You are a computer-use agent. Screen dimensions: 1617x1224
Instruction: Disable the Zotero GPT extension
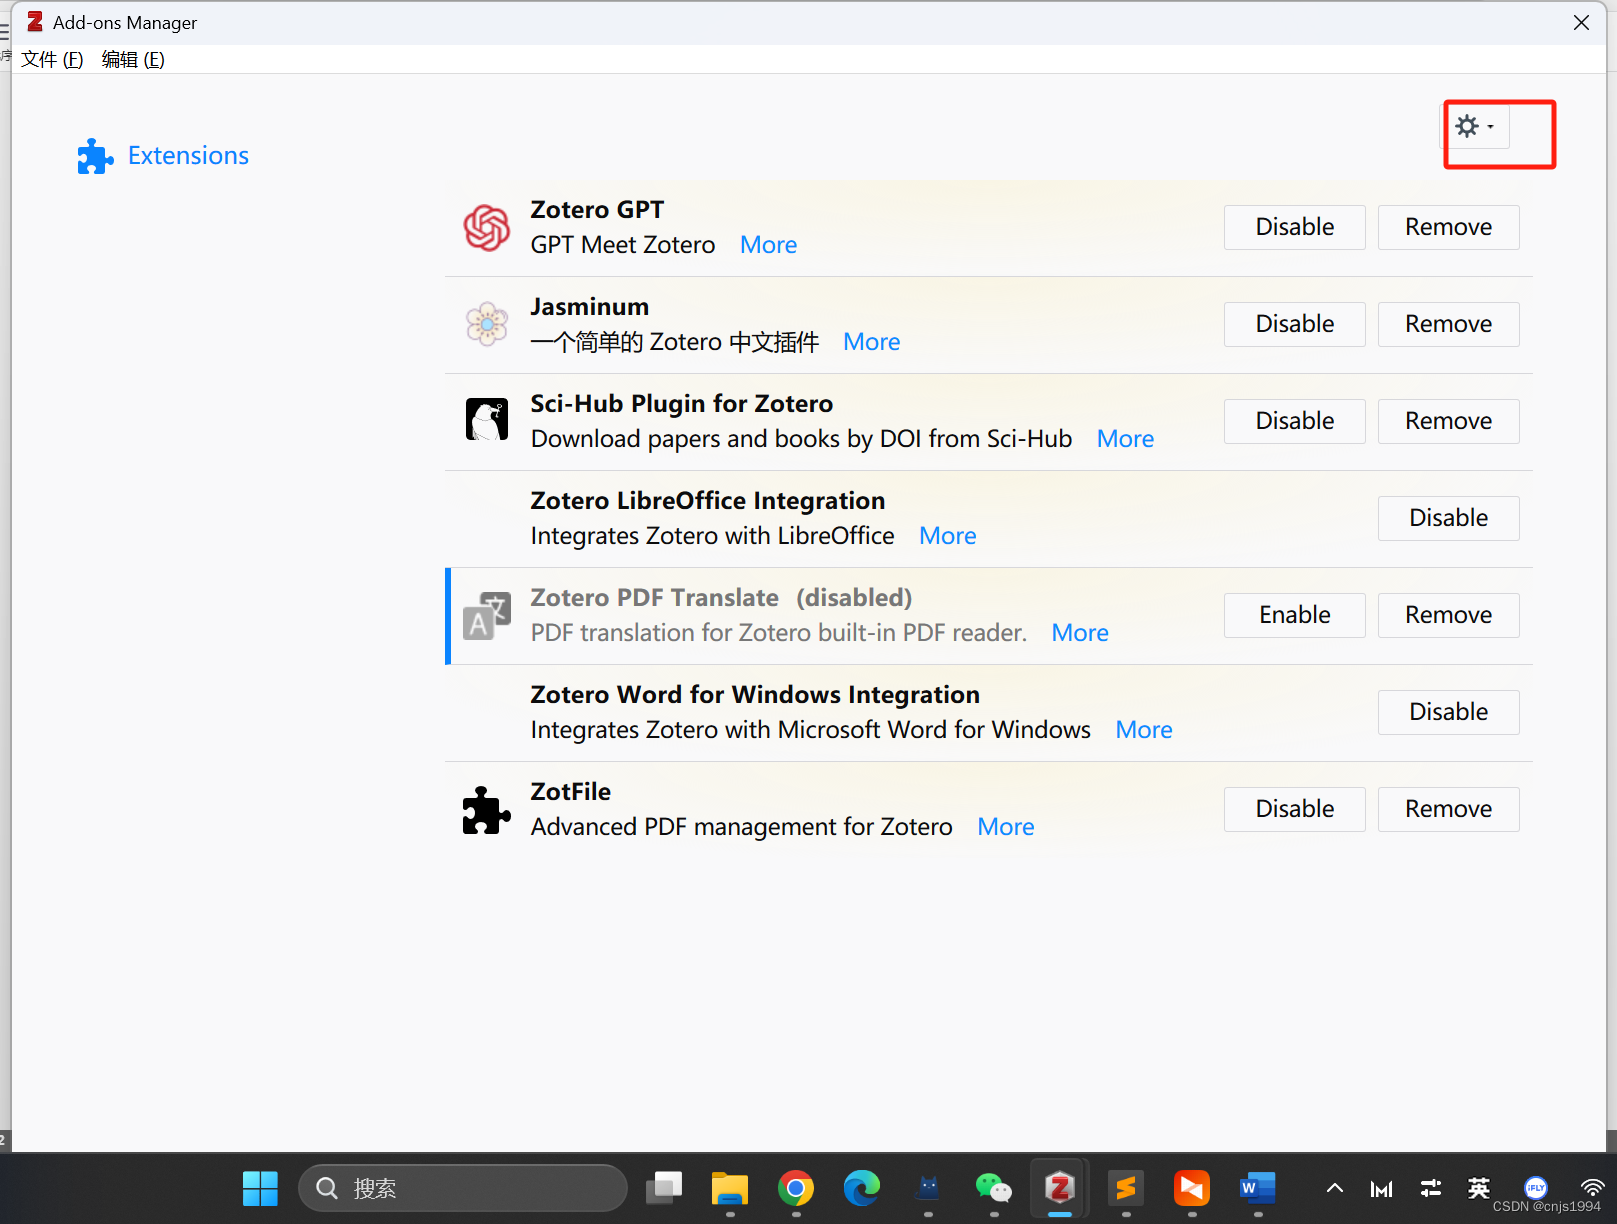tap(1294, 227)
